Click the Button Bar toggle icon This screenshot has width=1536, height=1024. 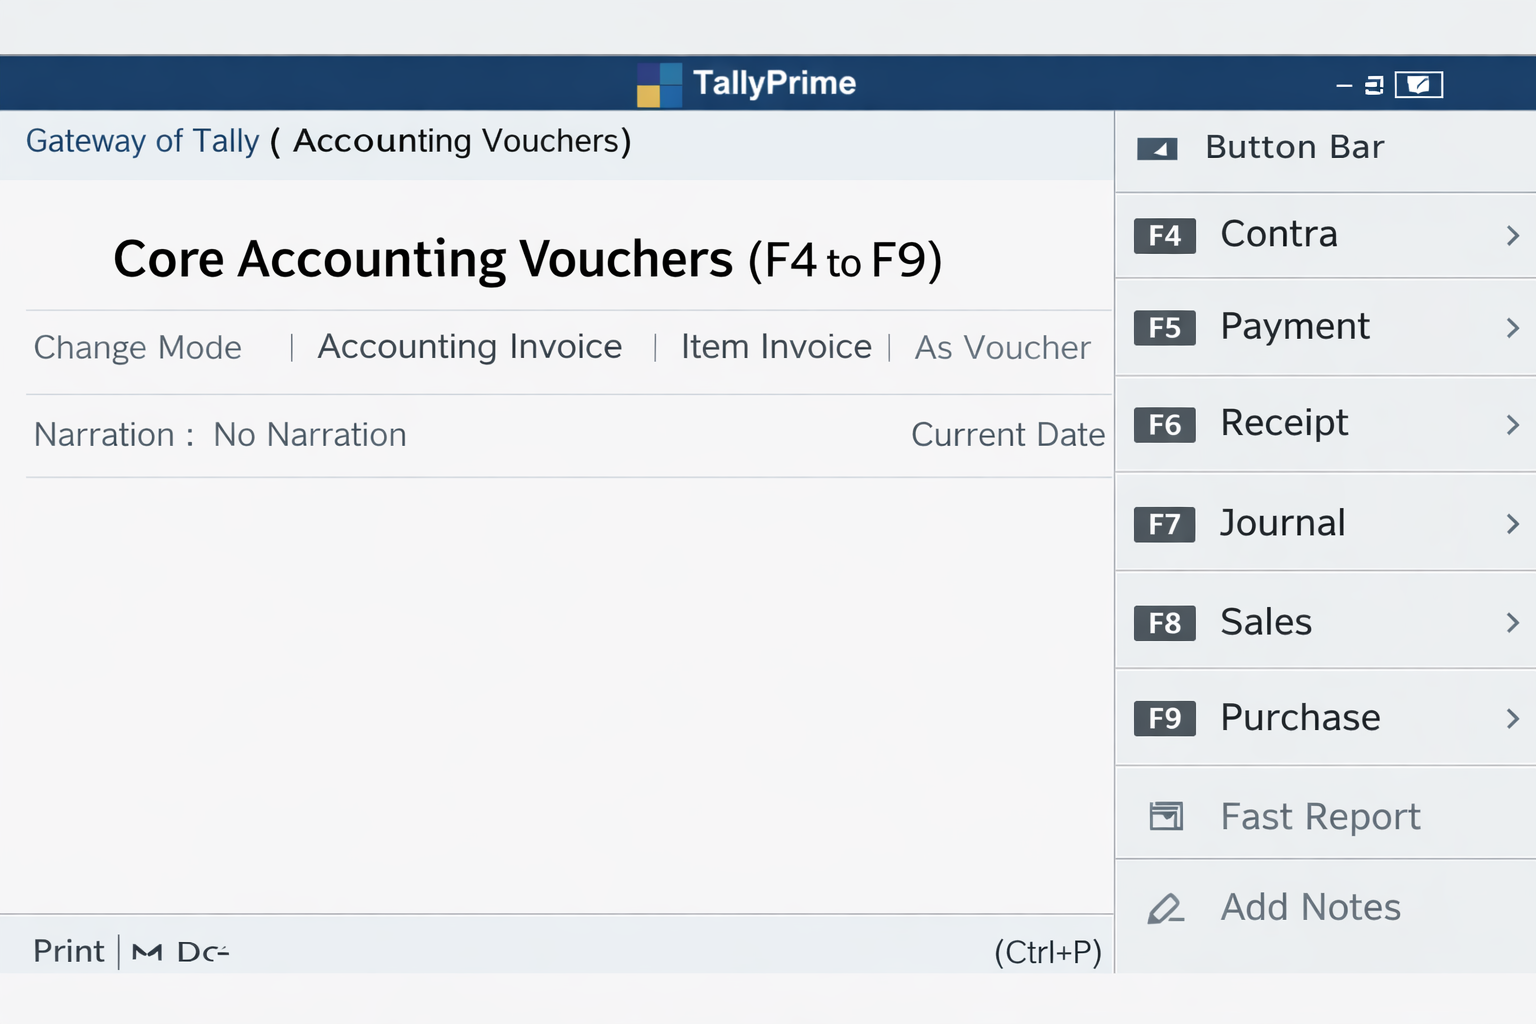tap(1156, 147)
